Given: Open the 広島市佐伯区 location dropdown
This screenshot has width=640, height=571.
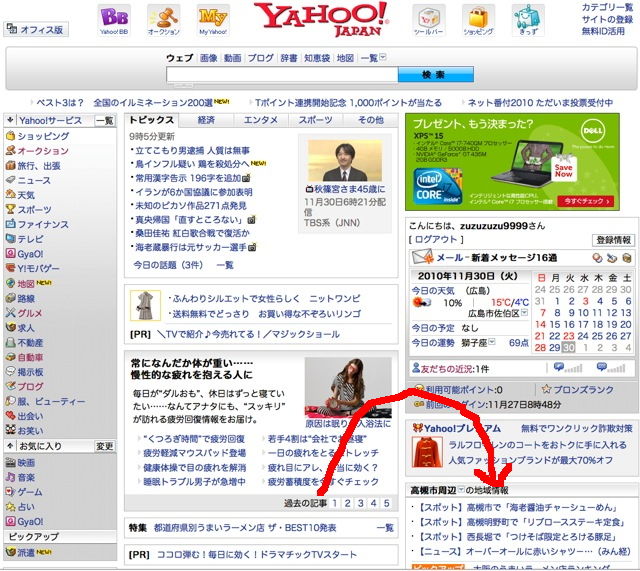Looking at the screenshot, I should (x=524, y=313).
